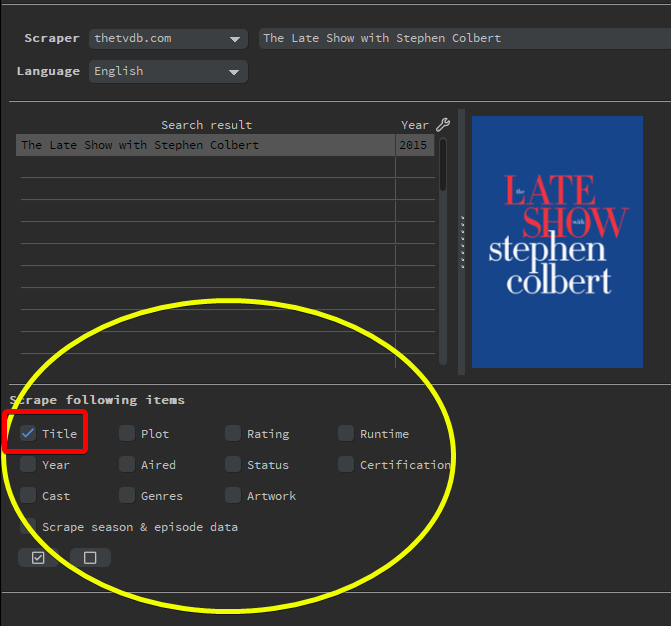The image size is (671, 626).
Task: Uncheck the Title checkbox
Action: [28, 433]
